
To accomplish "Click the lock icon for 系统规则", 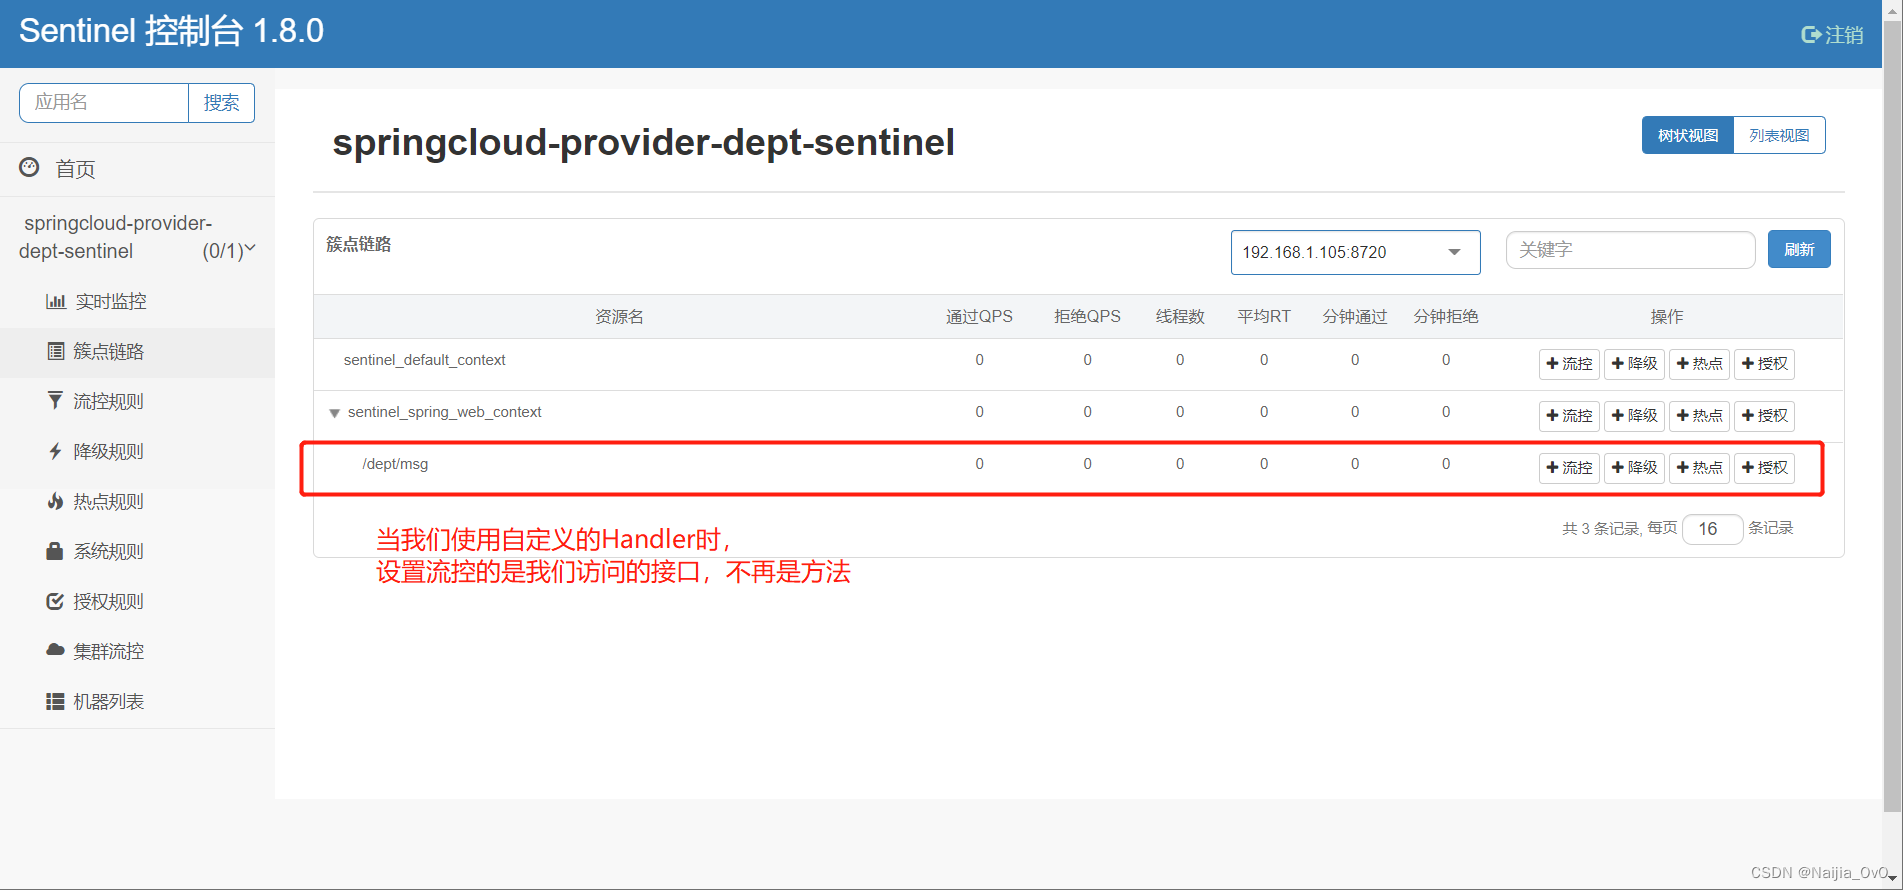I will click(55, 551).
